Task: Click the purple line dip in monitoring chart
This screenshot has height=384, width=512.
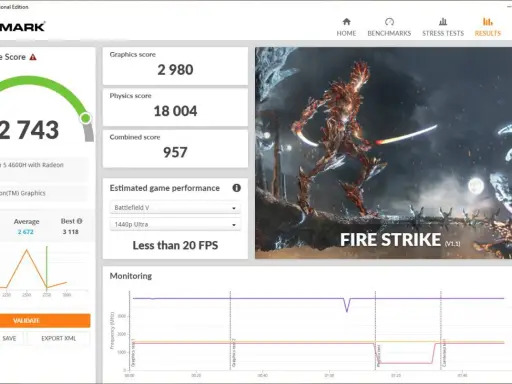Action: pos(347,305)
